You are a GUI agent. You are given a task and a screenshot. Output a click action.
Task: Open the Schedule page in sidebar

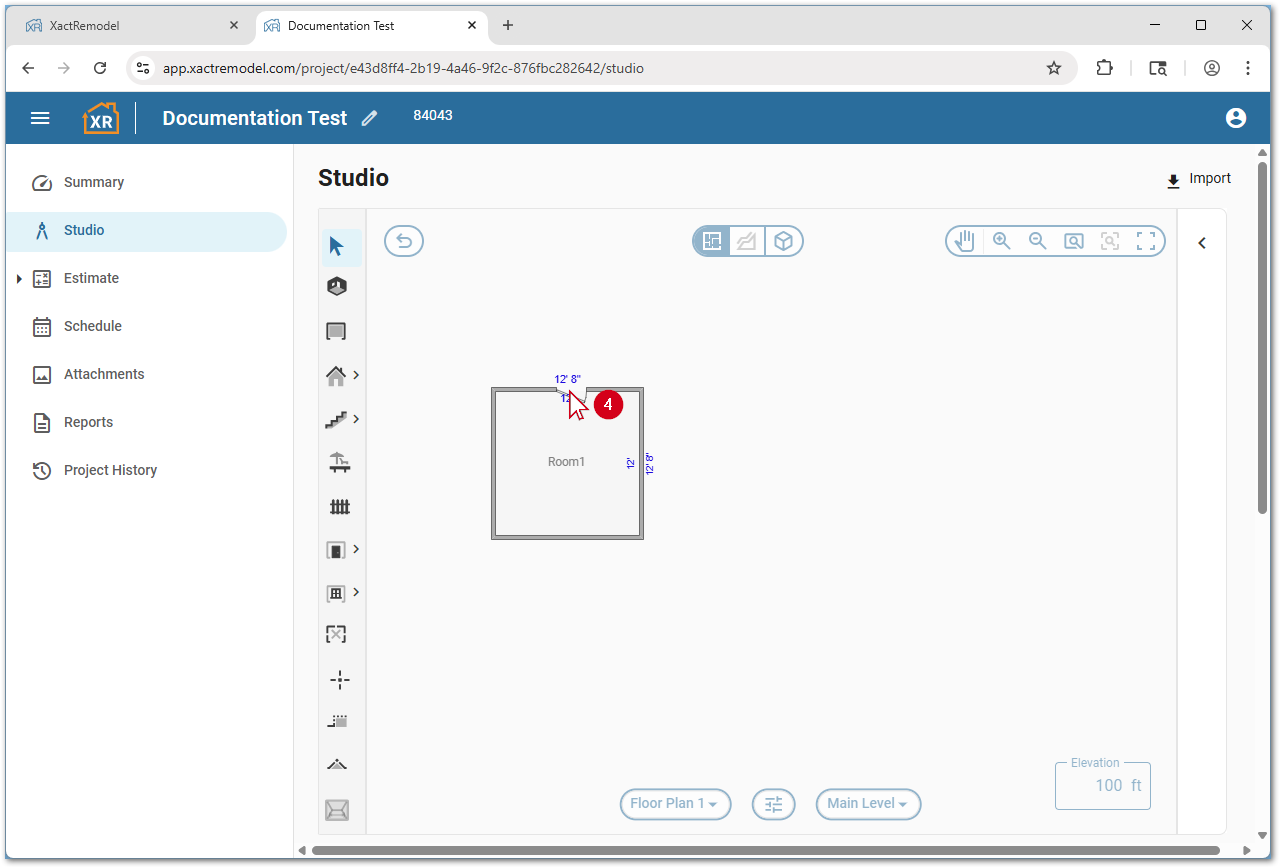[x=92, y=326]
